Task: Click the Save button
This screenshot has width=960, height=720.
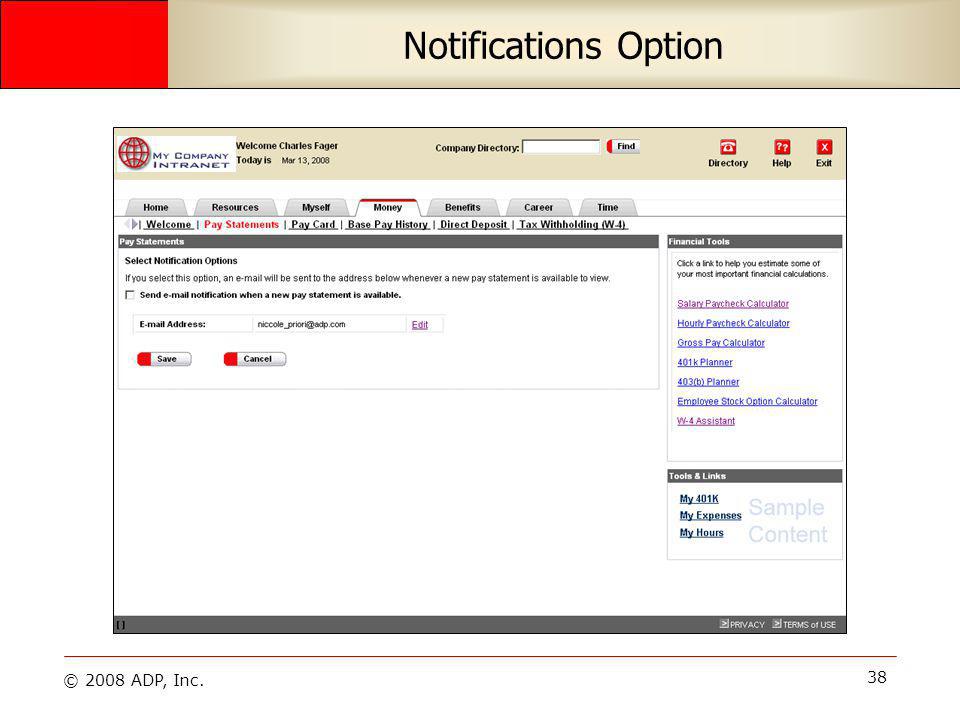Action: click(165, 359)
